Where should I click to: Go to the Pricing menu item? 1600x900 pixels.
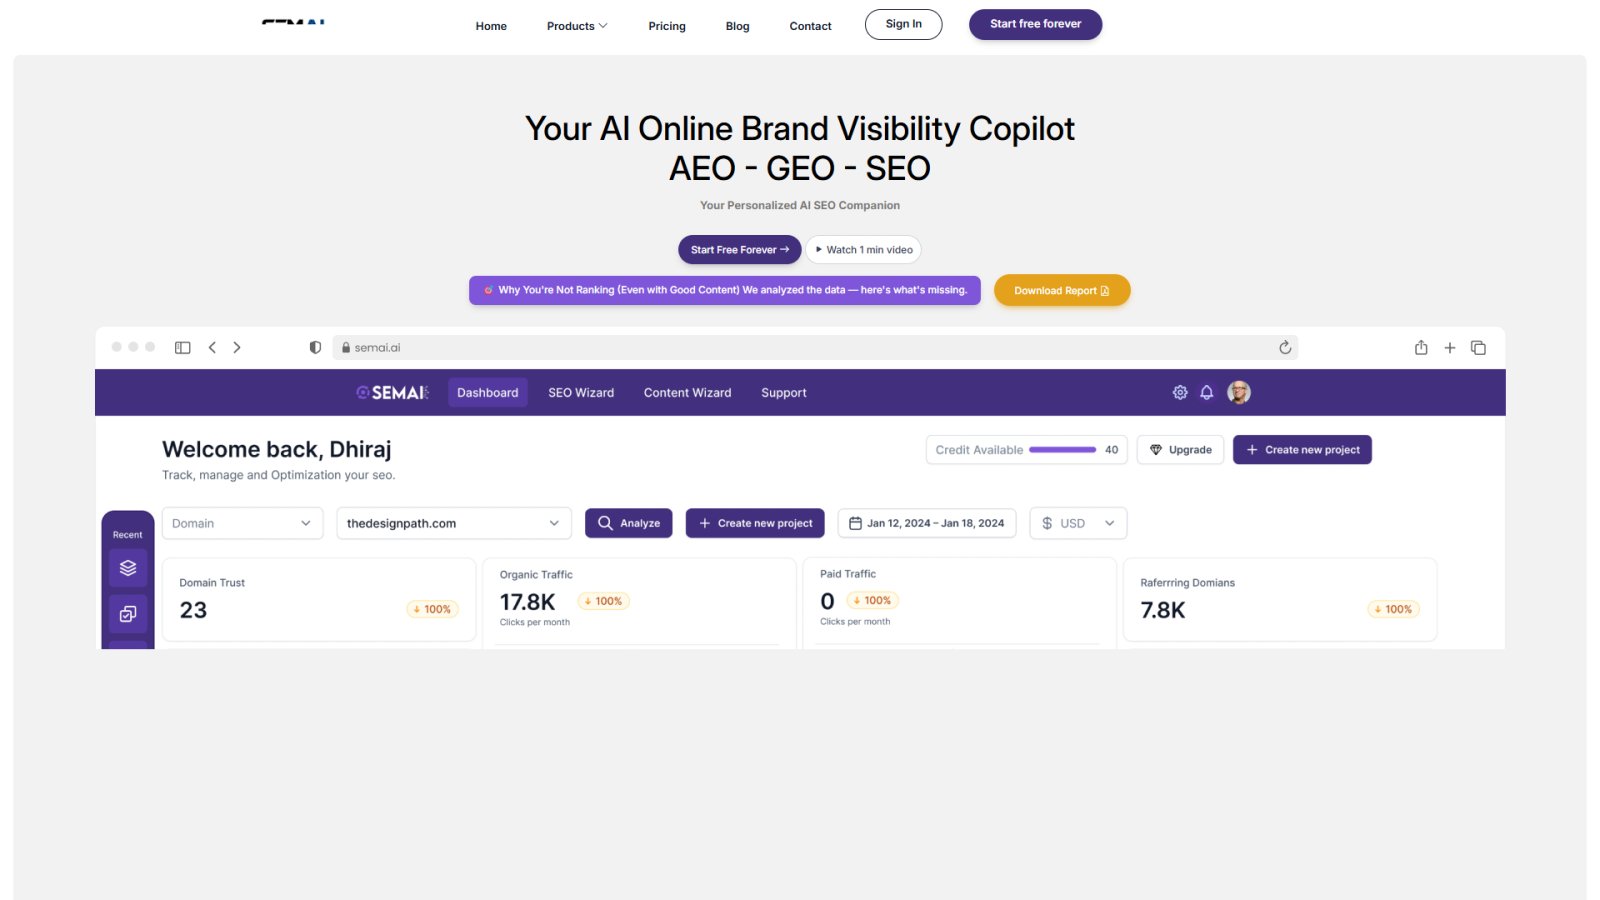pyautogui.click(x=667, y=26)
